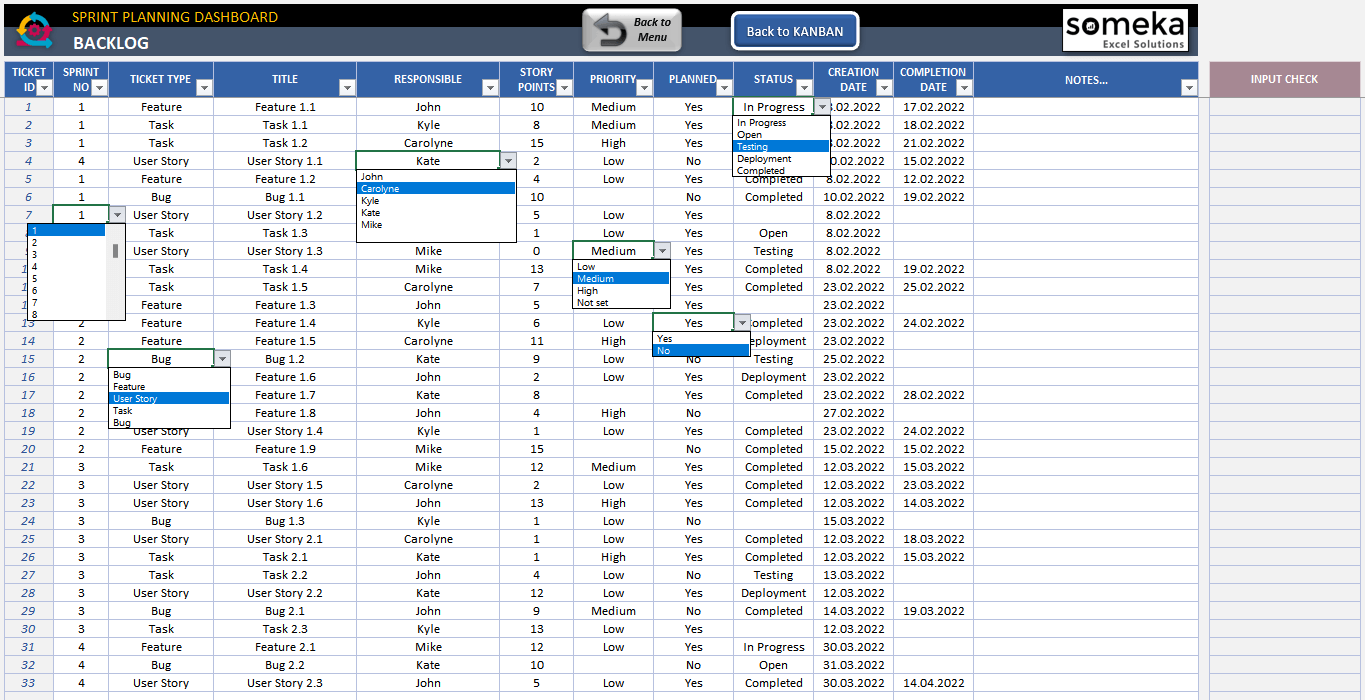Image resolution: width=1365 pixels, height=700 pixels.
Task: Open the Responsible column filter arrow
Action: [490, 88]
